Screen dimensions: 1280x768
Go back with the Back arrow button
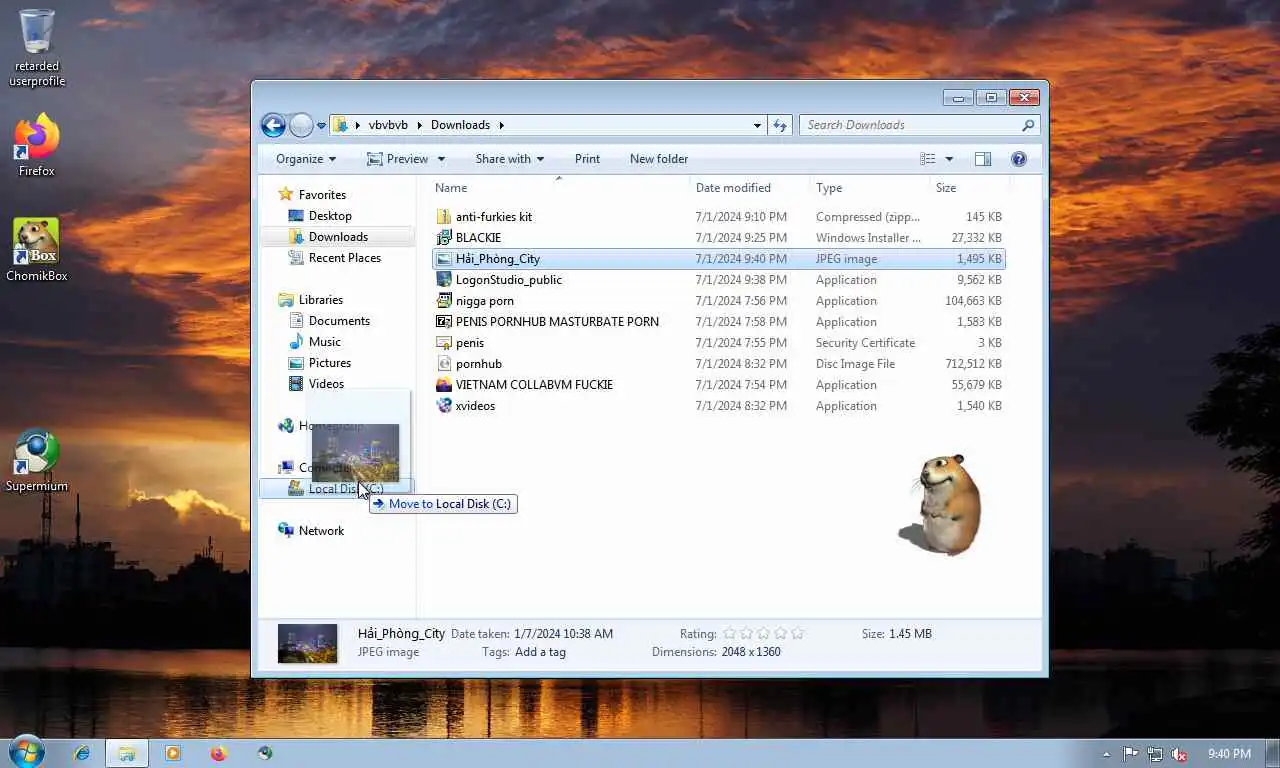pos(273,125)
